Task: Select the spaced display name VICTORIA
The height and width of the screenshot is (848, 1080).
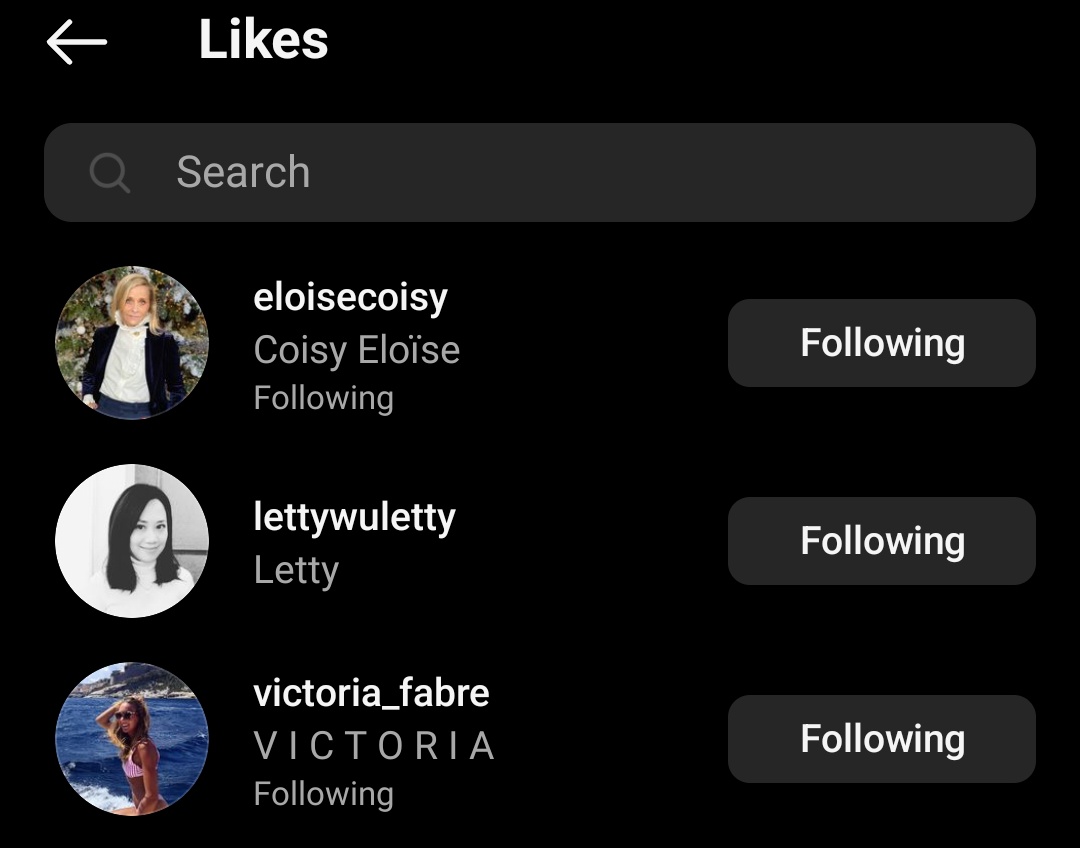Action: click(x=374, y=746)
